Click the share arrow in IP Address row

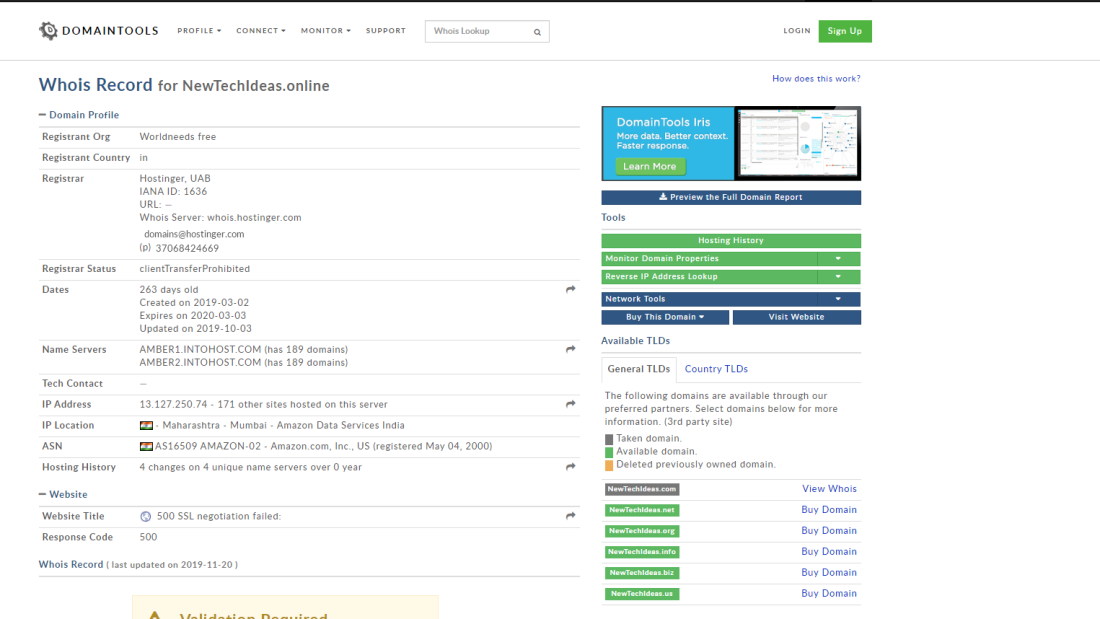click(x=570, y=404)
